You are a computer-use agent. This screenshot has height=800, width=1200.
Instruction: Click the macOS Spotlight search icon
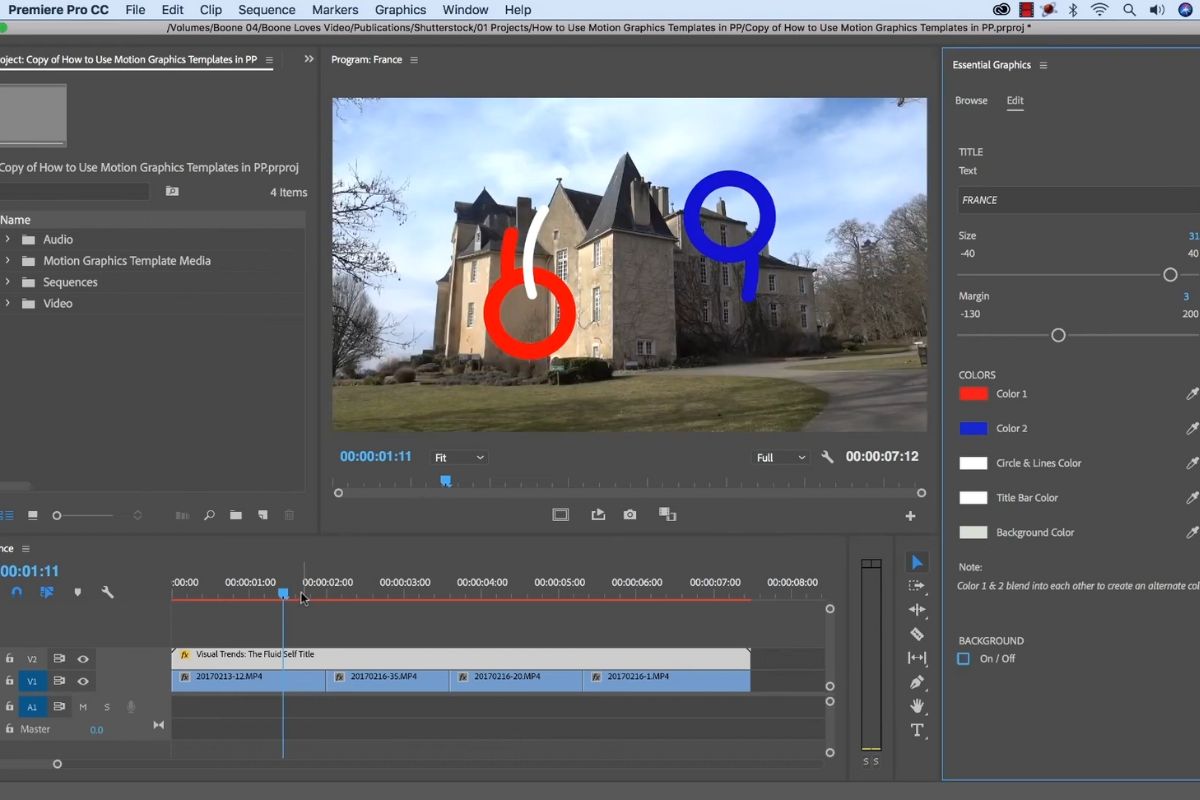point(1129,10)
